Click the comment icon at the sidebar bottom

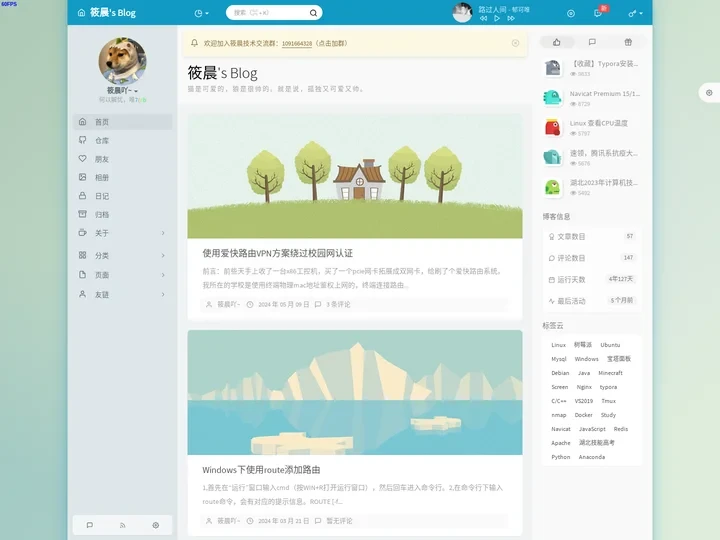(90, 525)
